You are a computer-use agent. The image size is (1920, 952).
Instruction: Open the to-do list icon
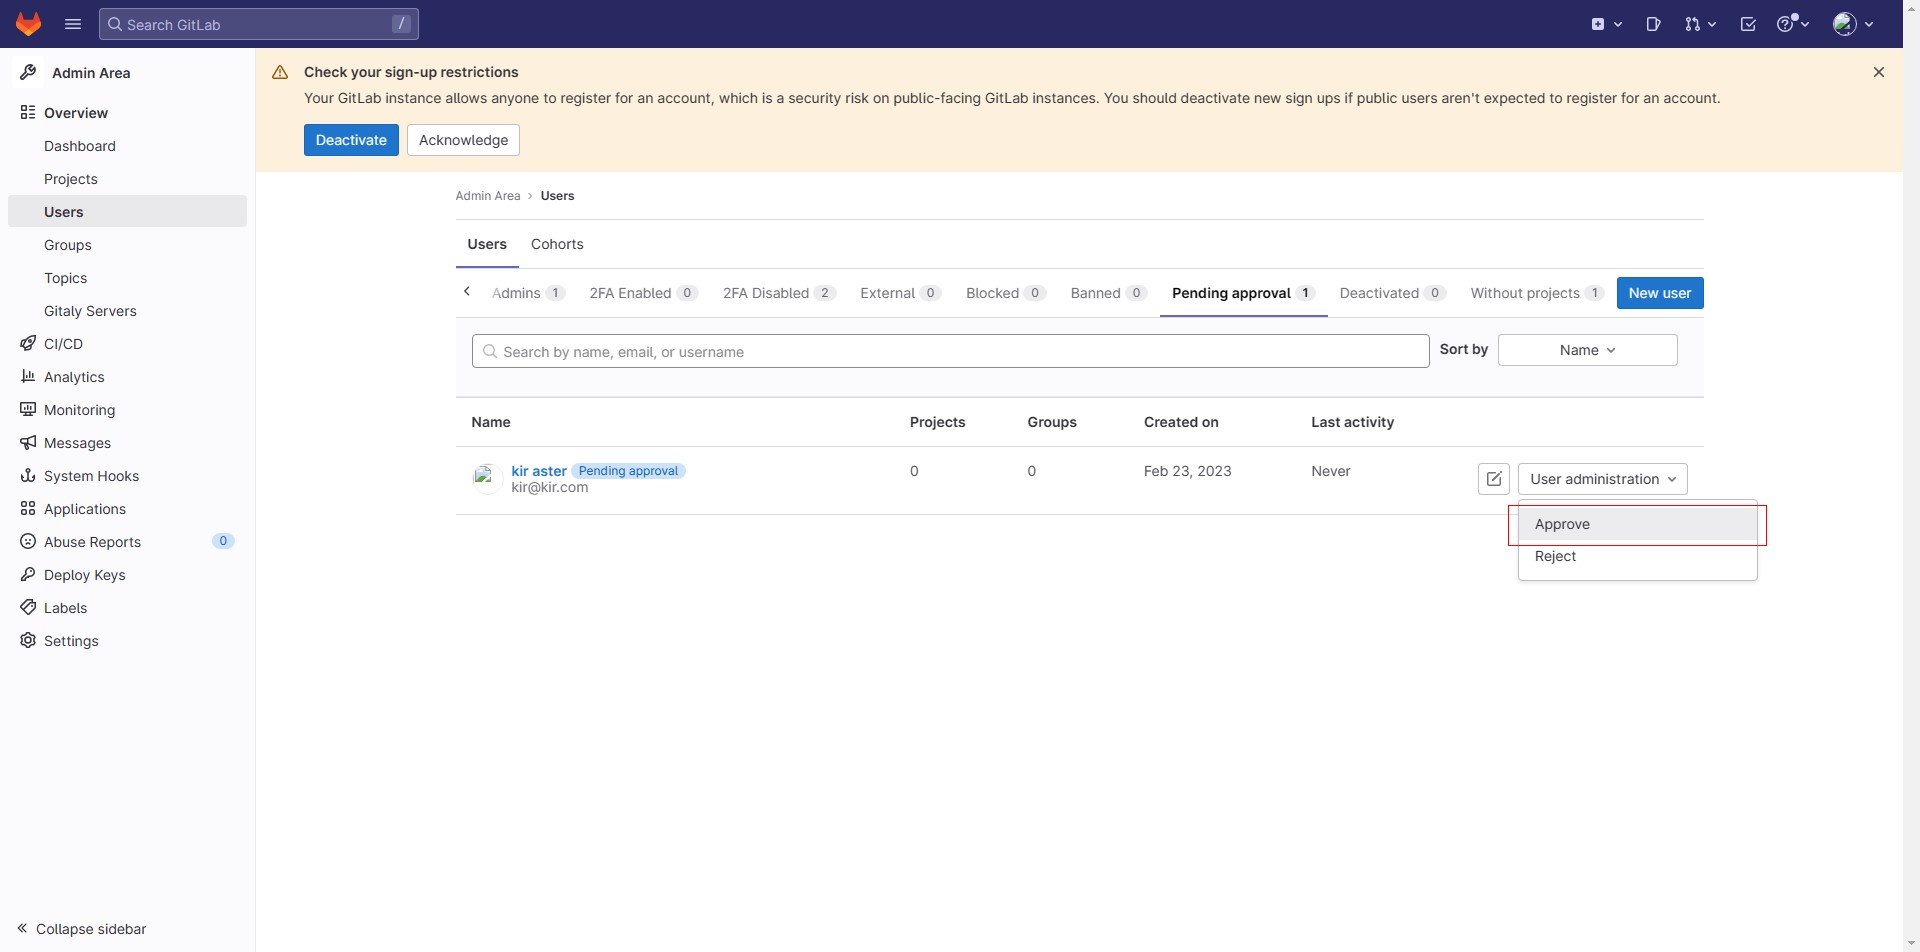click(1748, 24)
